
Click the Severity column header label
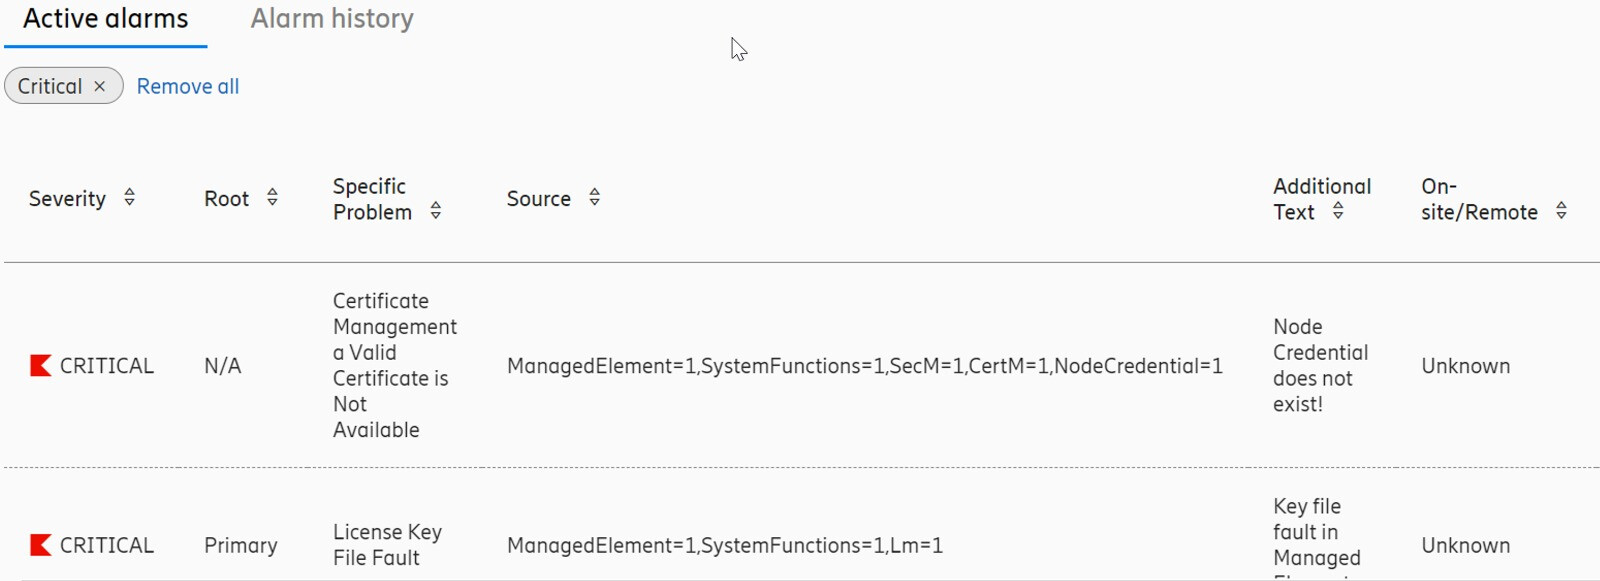[67, 199]
